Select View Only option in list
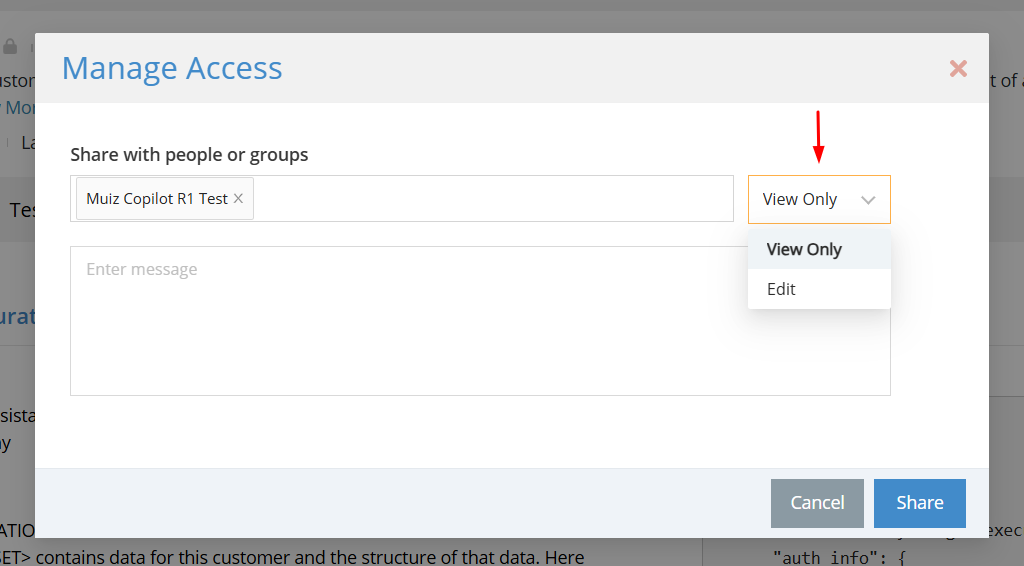 pyautogui.click(x=819, y=249)
